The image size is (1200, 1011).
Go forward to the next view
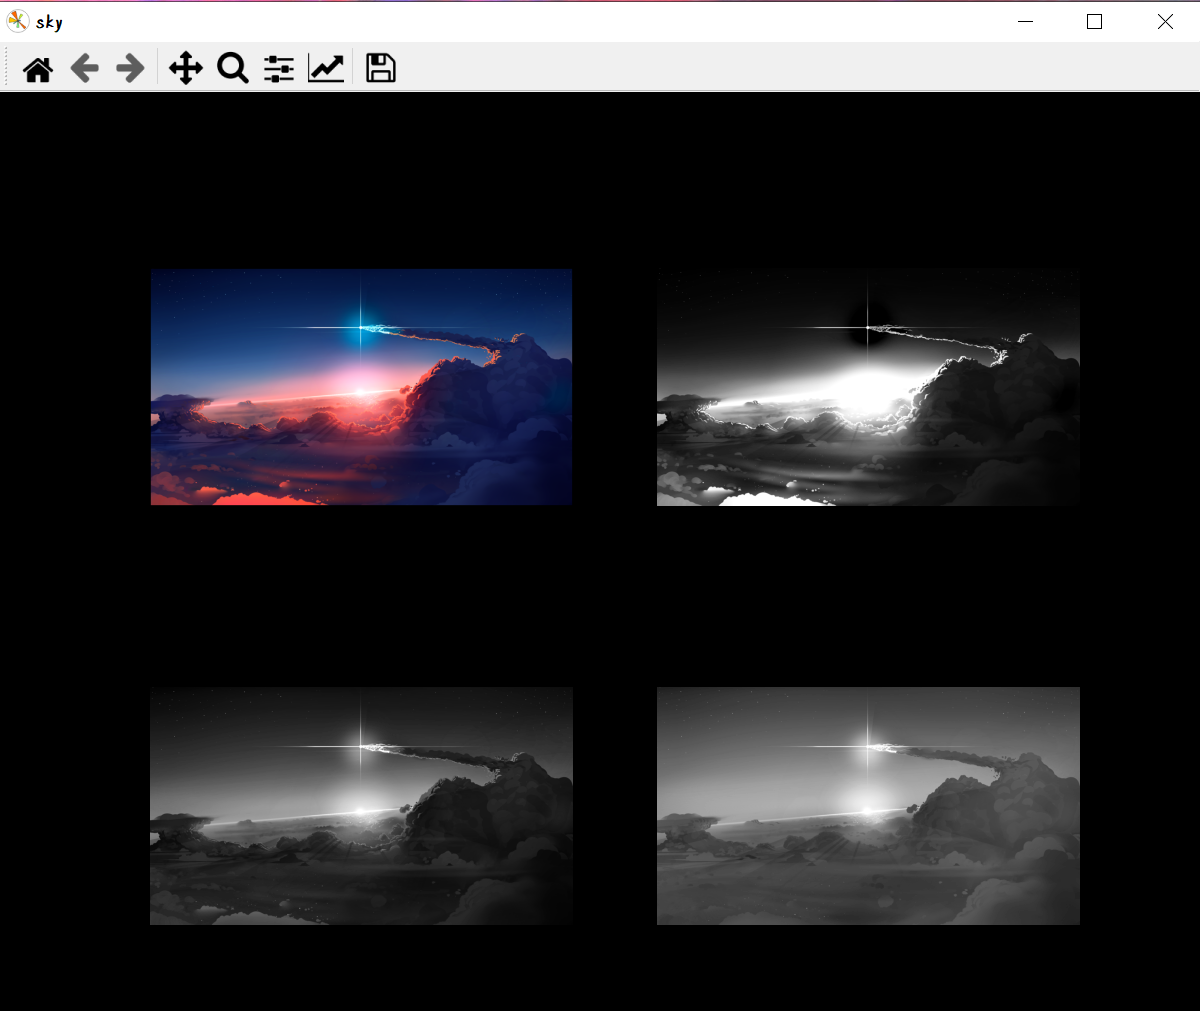tap(130, 69)
